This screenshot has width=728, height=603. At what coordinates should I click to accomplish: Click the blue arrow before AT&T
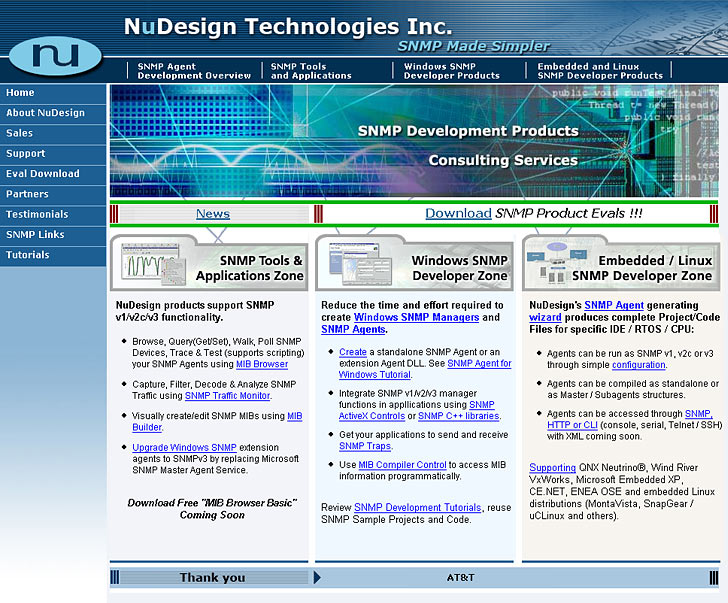(317, 577)
